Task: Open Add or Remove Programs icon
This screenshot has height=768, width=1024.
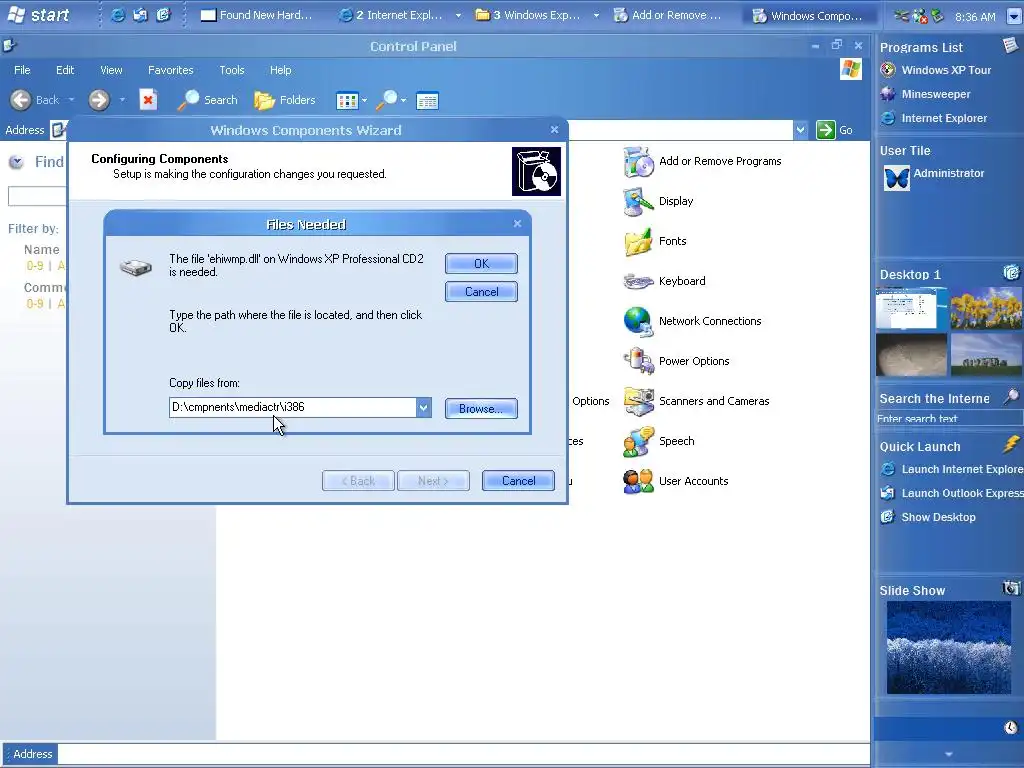Action: (638, 161)
